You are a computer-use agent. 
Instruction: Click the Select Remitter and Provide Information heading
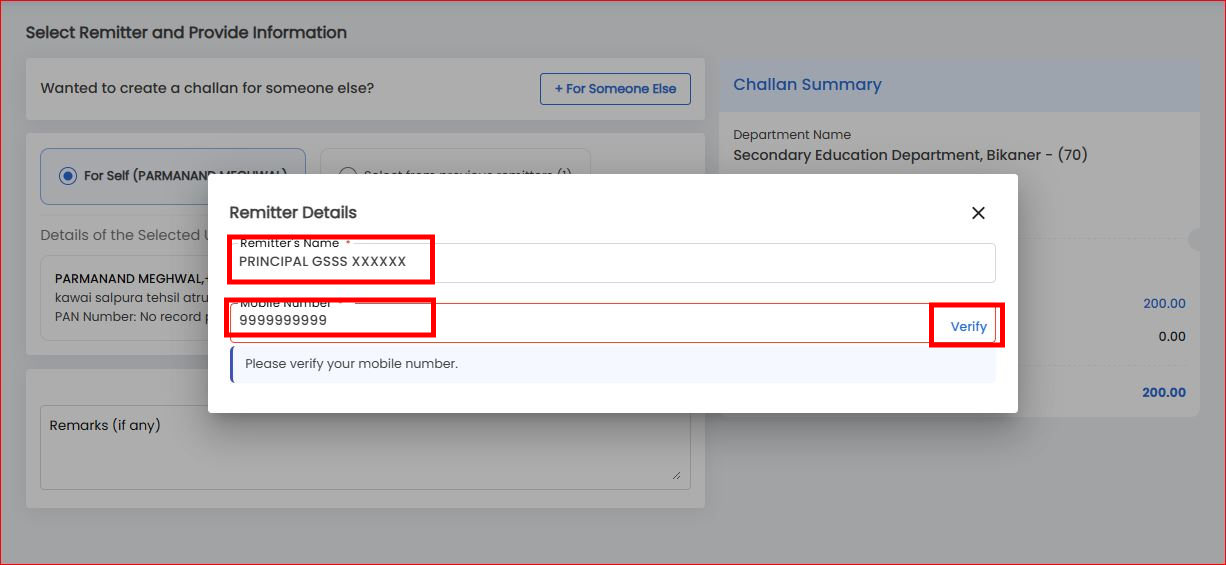(186, 32)
